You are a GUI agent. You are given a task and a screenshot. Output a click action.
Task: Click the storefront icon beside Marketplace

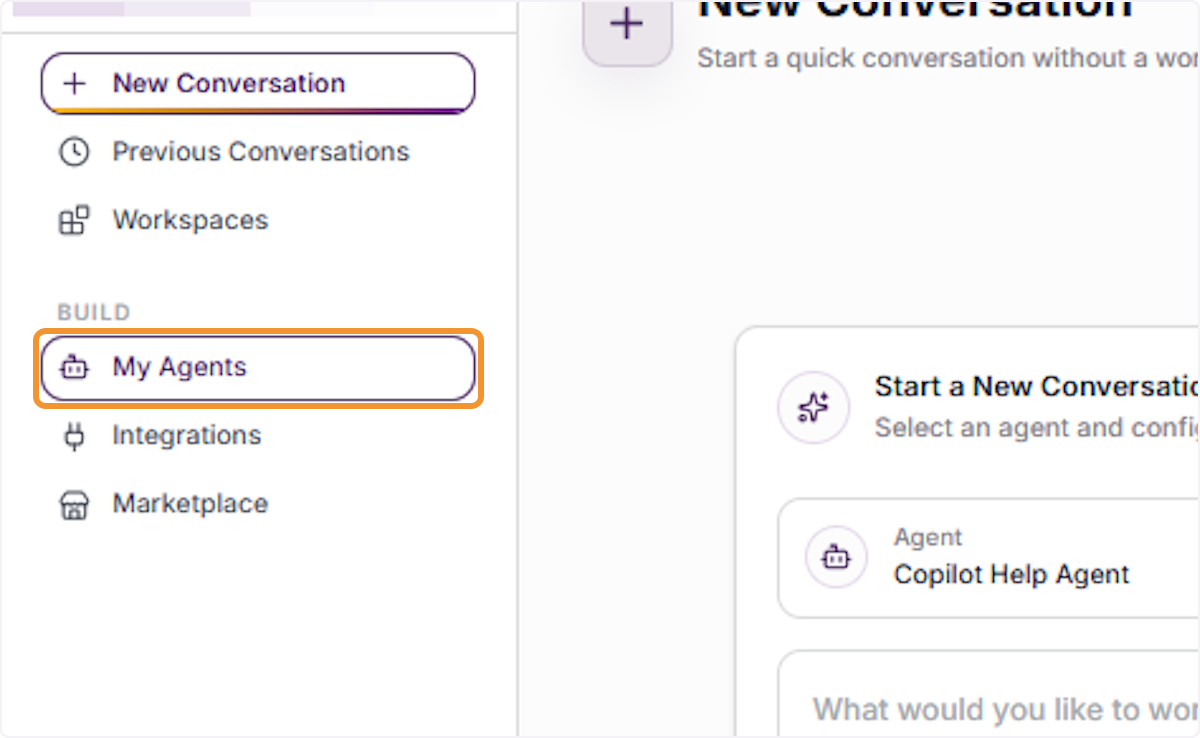75,504
